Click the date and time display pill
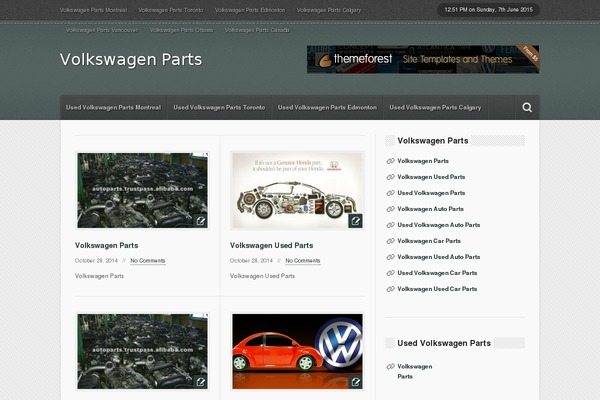 [489, 10]
